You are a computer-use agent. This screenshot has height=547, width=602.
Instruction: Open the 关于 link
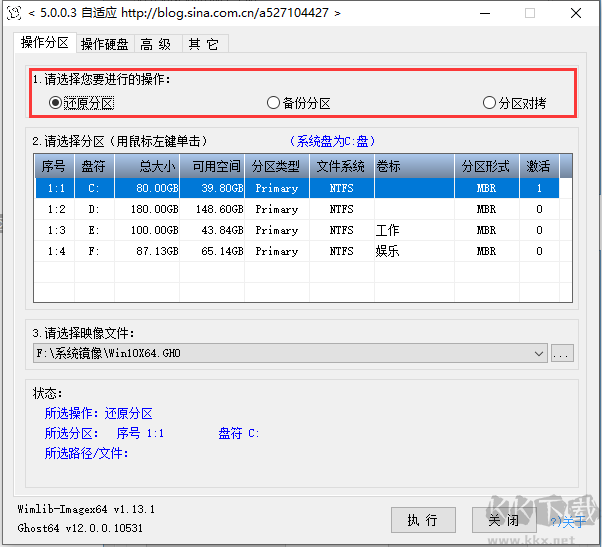pos(572,521)
